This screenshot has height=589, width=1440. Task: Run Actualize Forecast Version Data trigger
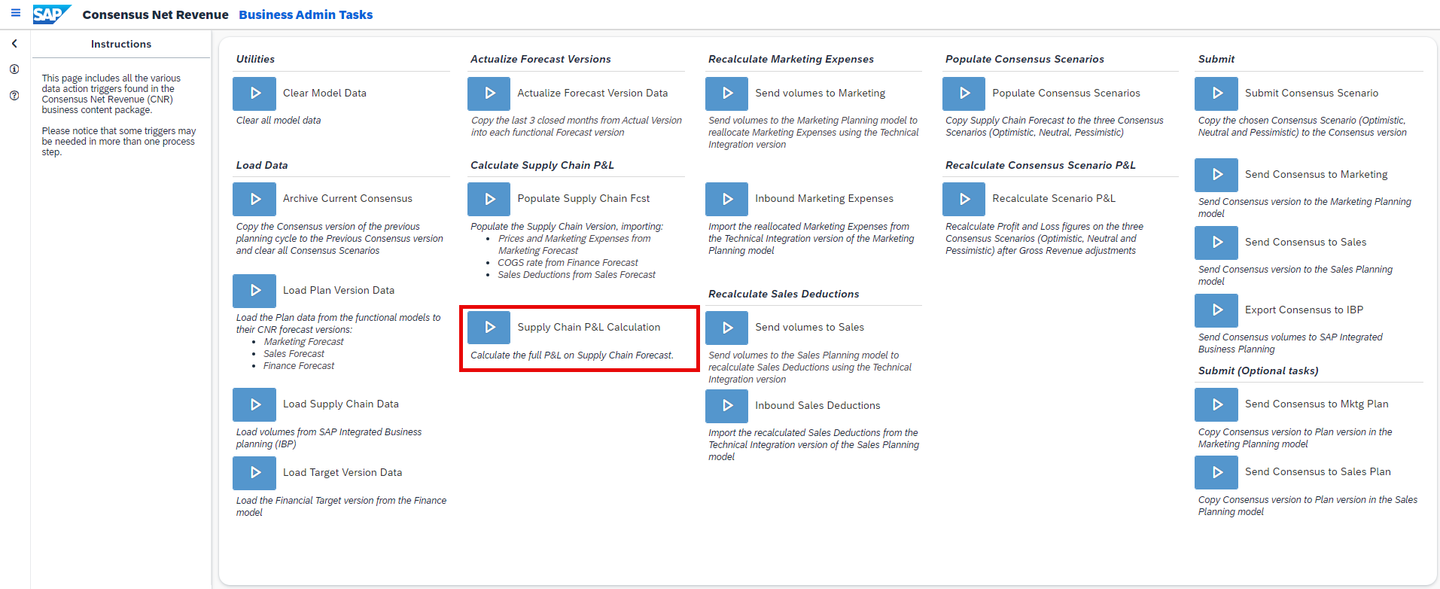(x=489, y=93)
